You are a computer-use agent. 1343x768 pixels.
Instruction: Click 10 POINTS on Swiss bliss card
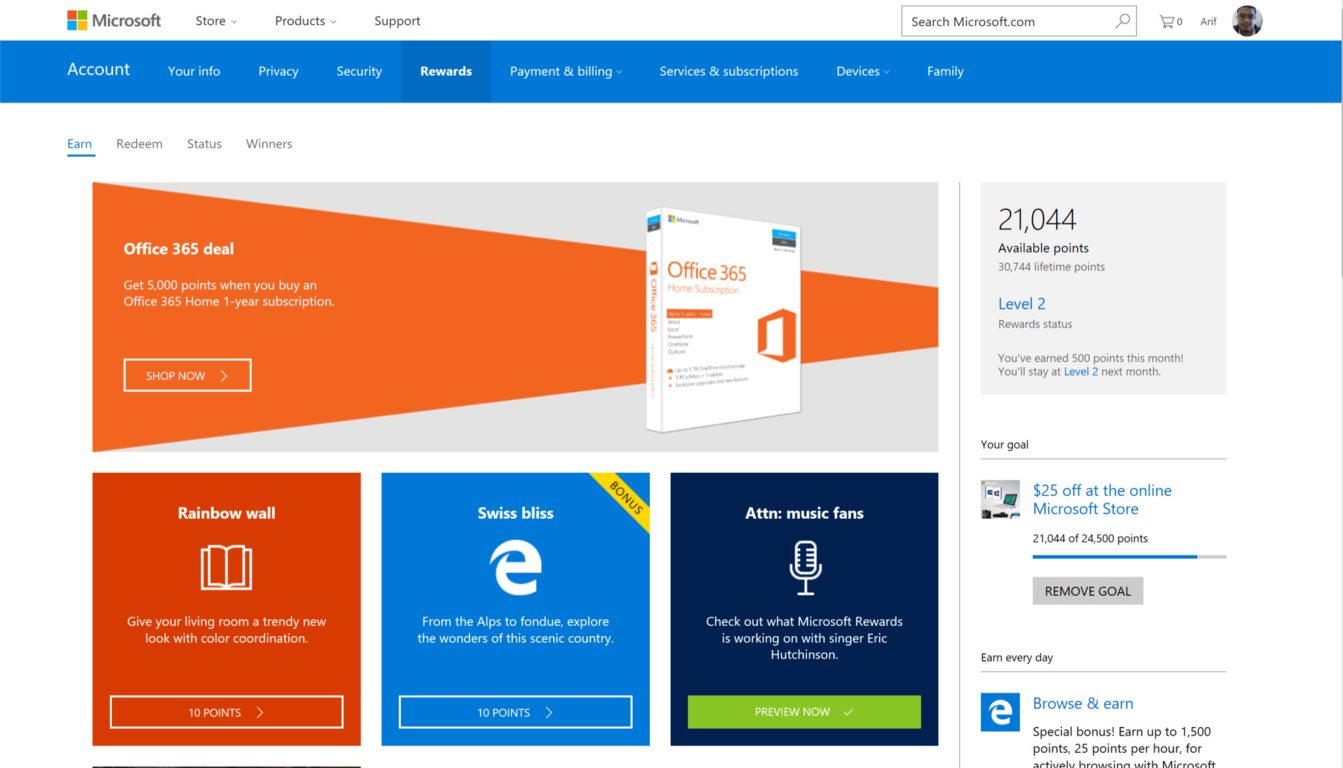click(515, 712)
